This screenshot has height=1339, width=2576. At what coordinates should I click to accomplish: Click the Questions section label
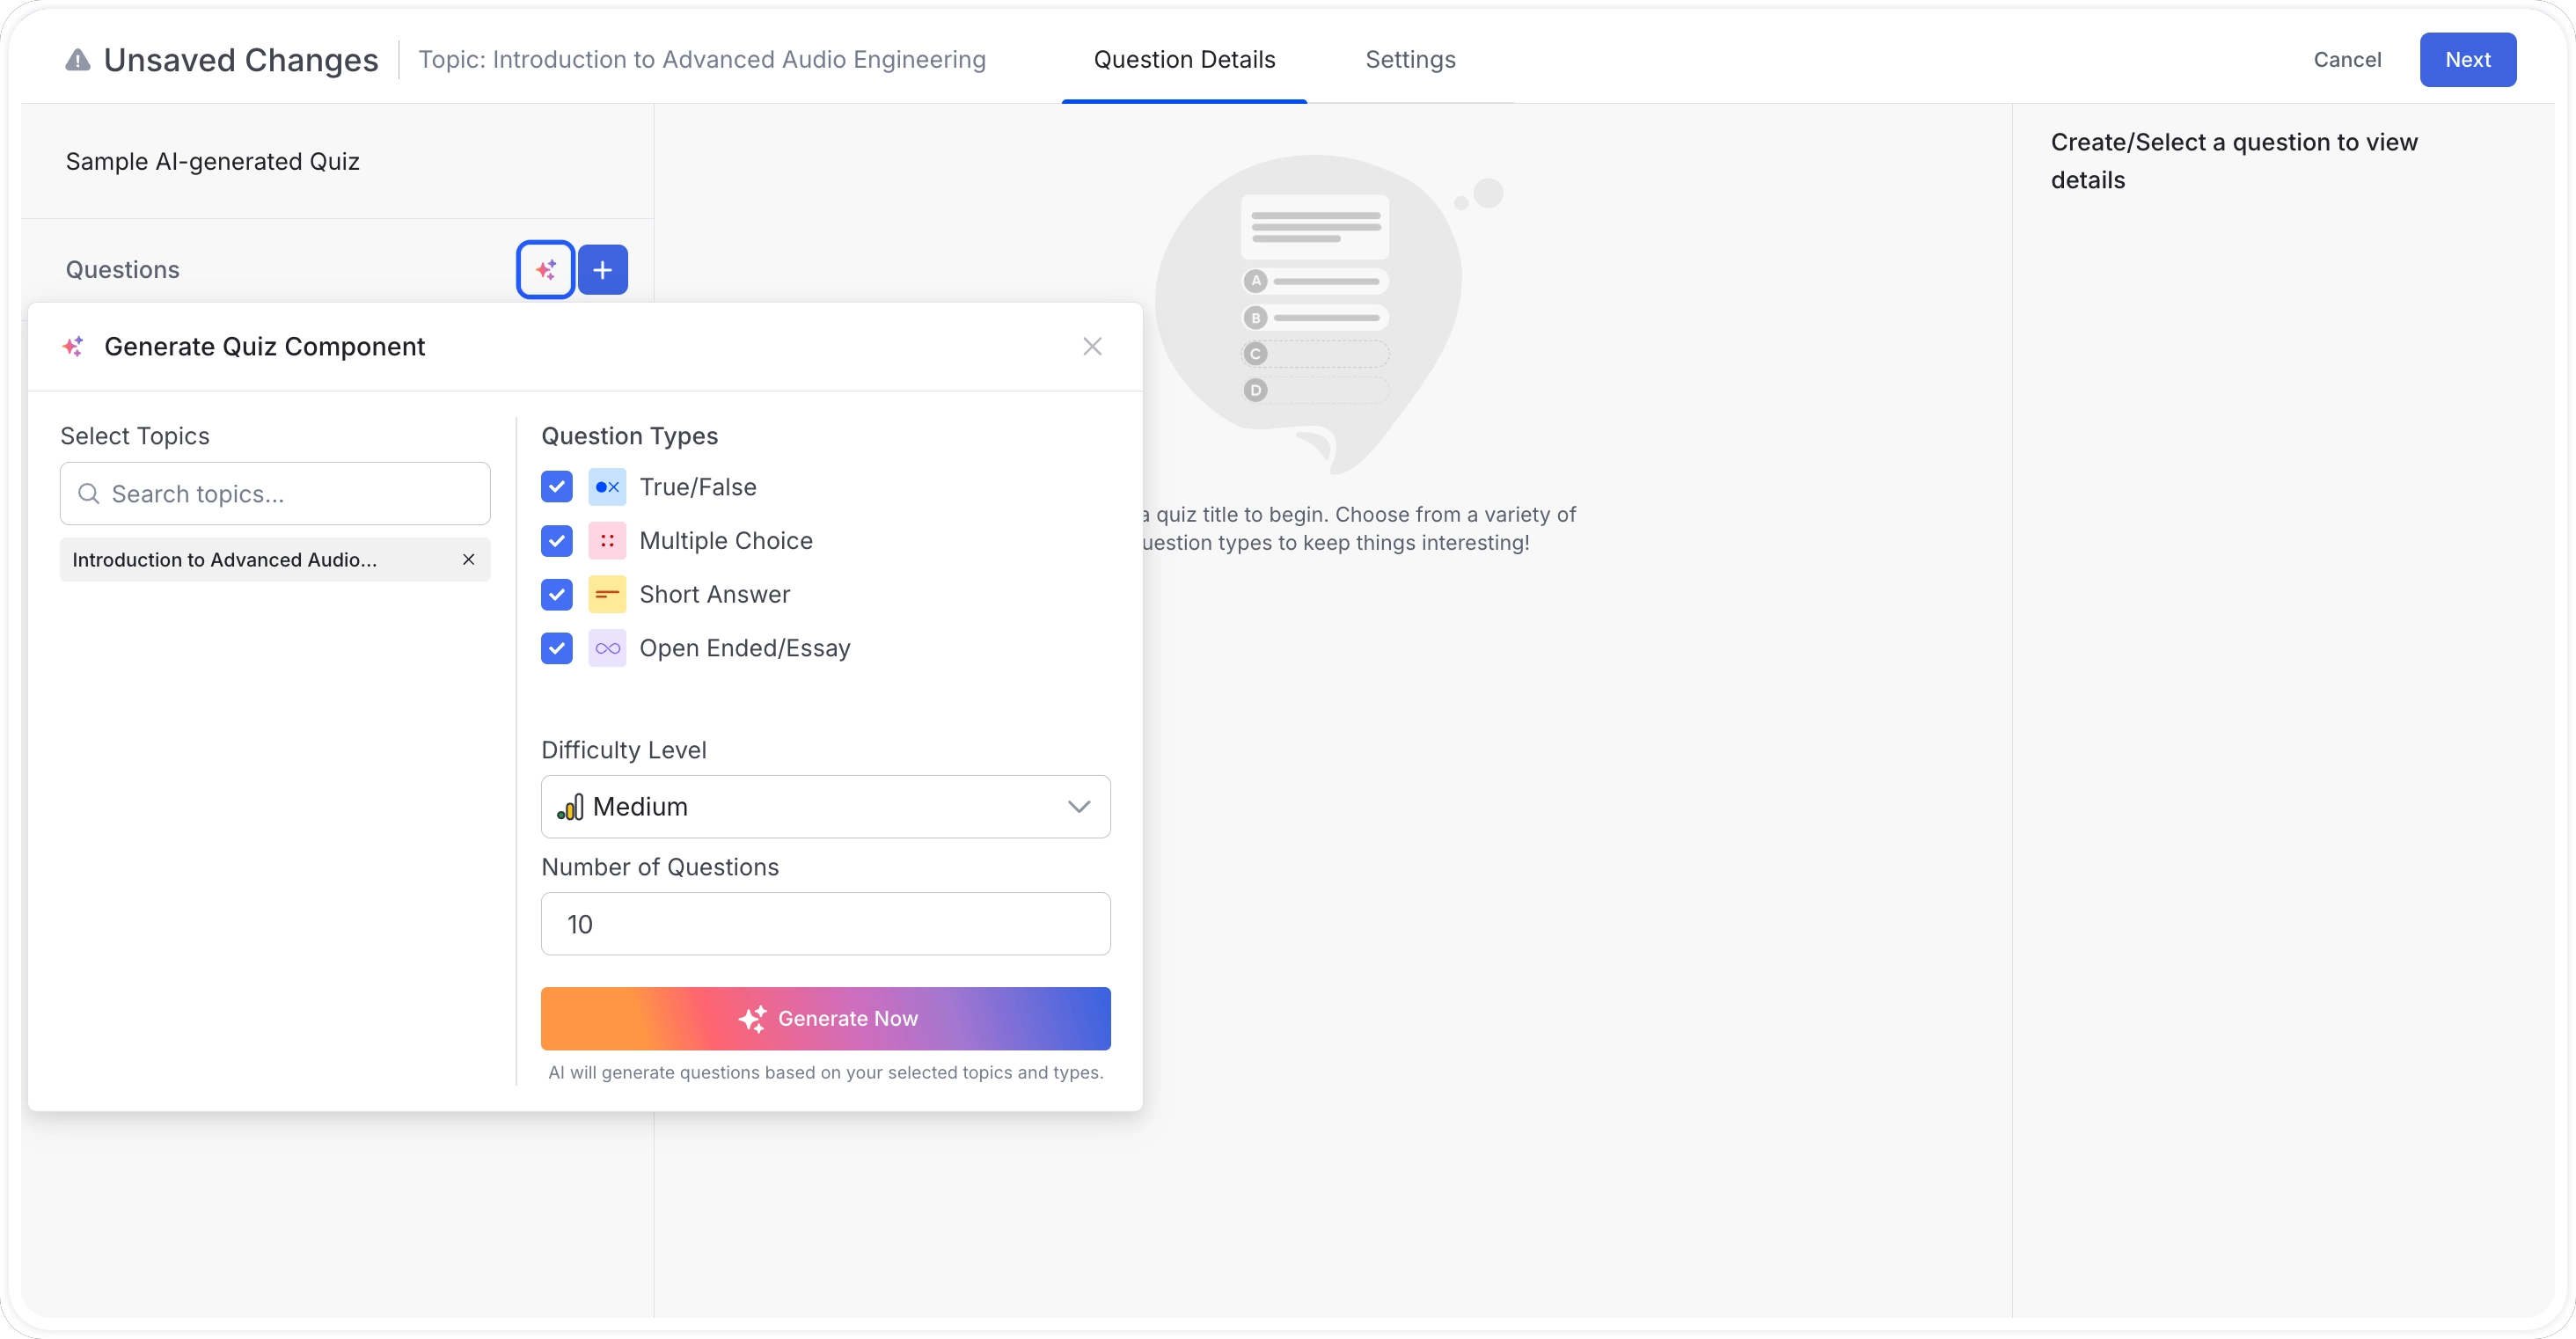coord(123,270)
